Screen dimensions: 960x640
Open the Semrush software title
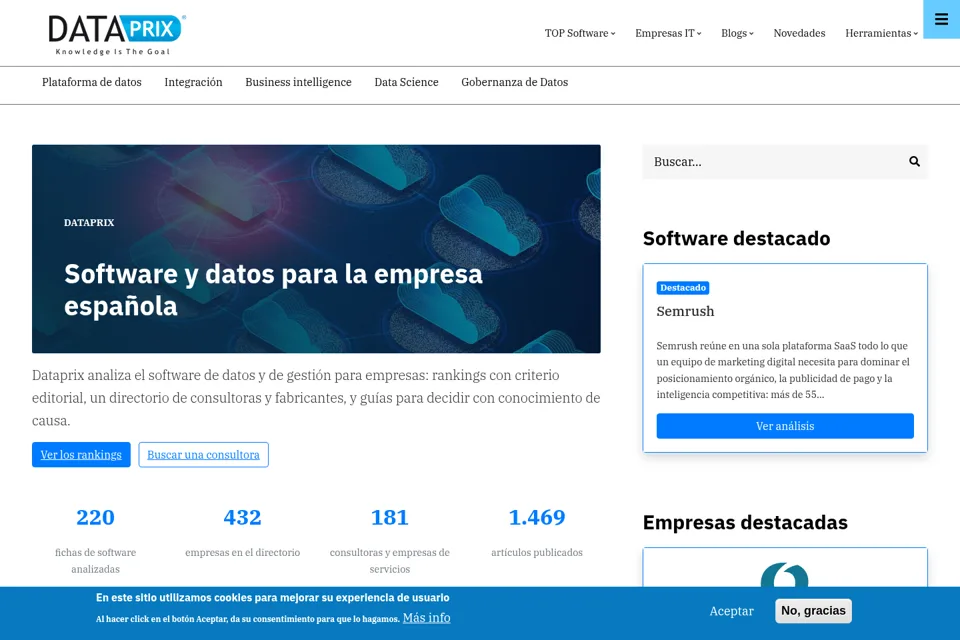click(x=685, y=311)
